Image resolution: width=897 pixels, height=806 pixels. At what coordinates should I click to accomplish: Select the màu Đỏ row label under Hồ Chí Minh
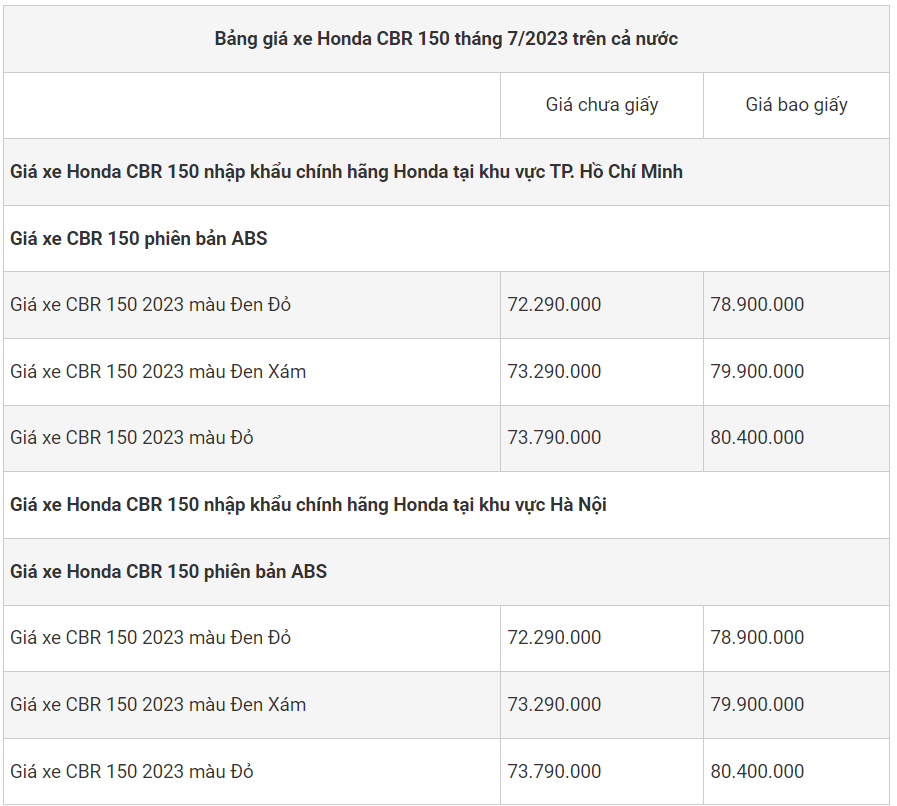coord(132,438)
